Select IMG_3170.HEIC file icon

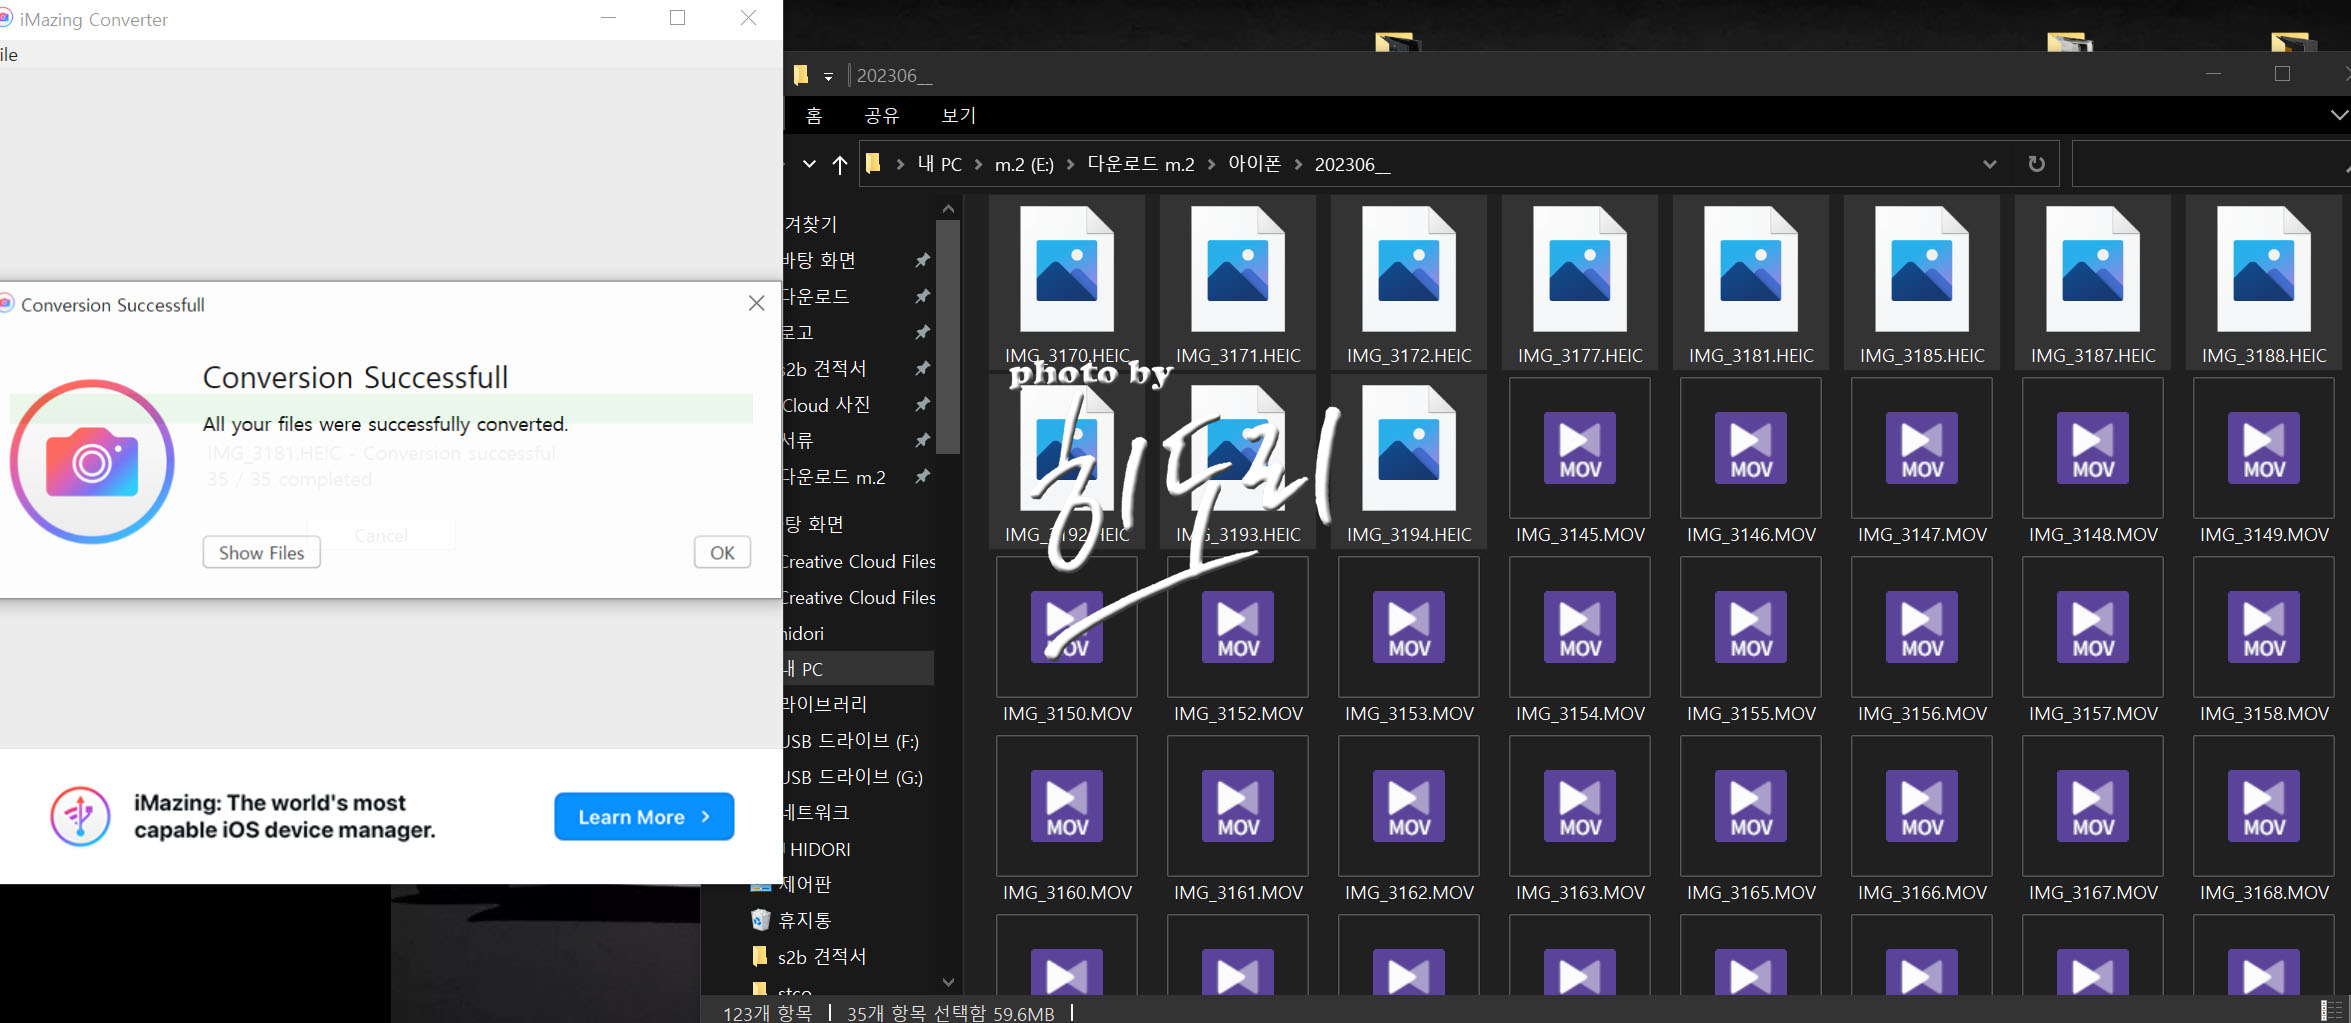pos(1067,269)
